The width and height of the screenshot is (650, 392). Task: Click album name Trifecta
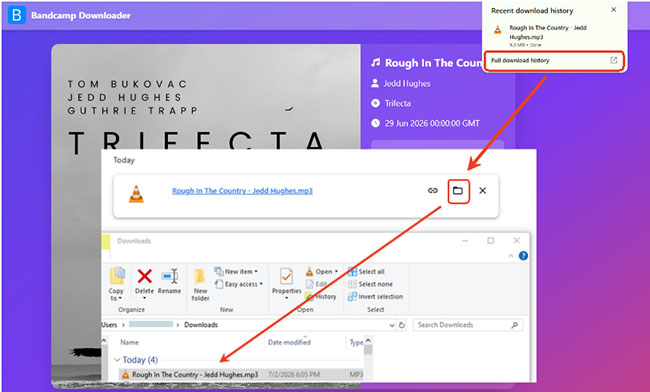tap(398, 103)
